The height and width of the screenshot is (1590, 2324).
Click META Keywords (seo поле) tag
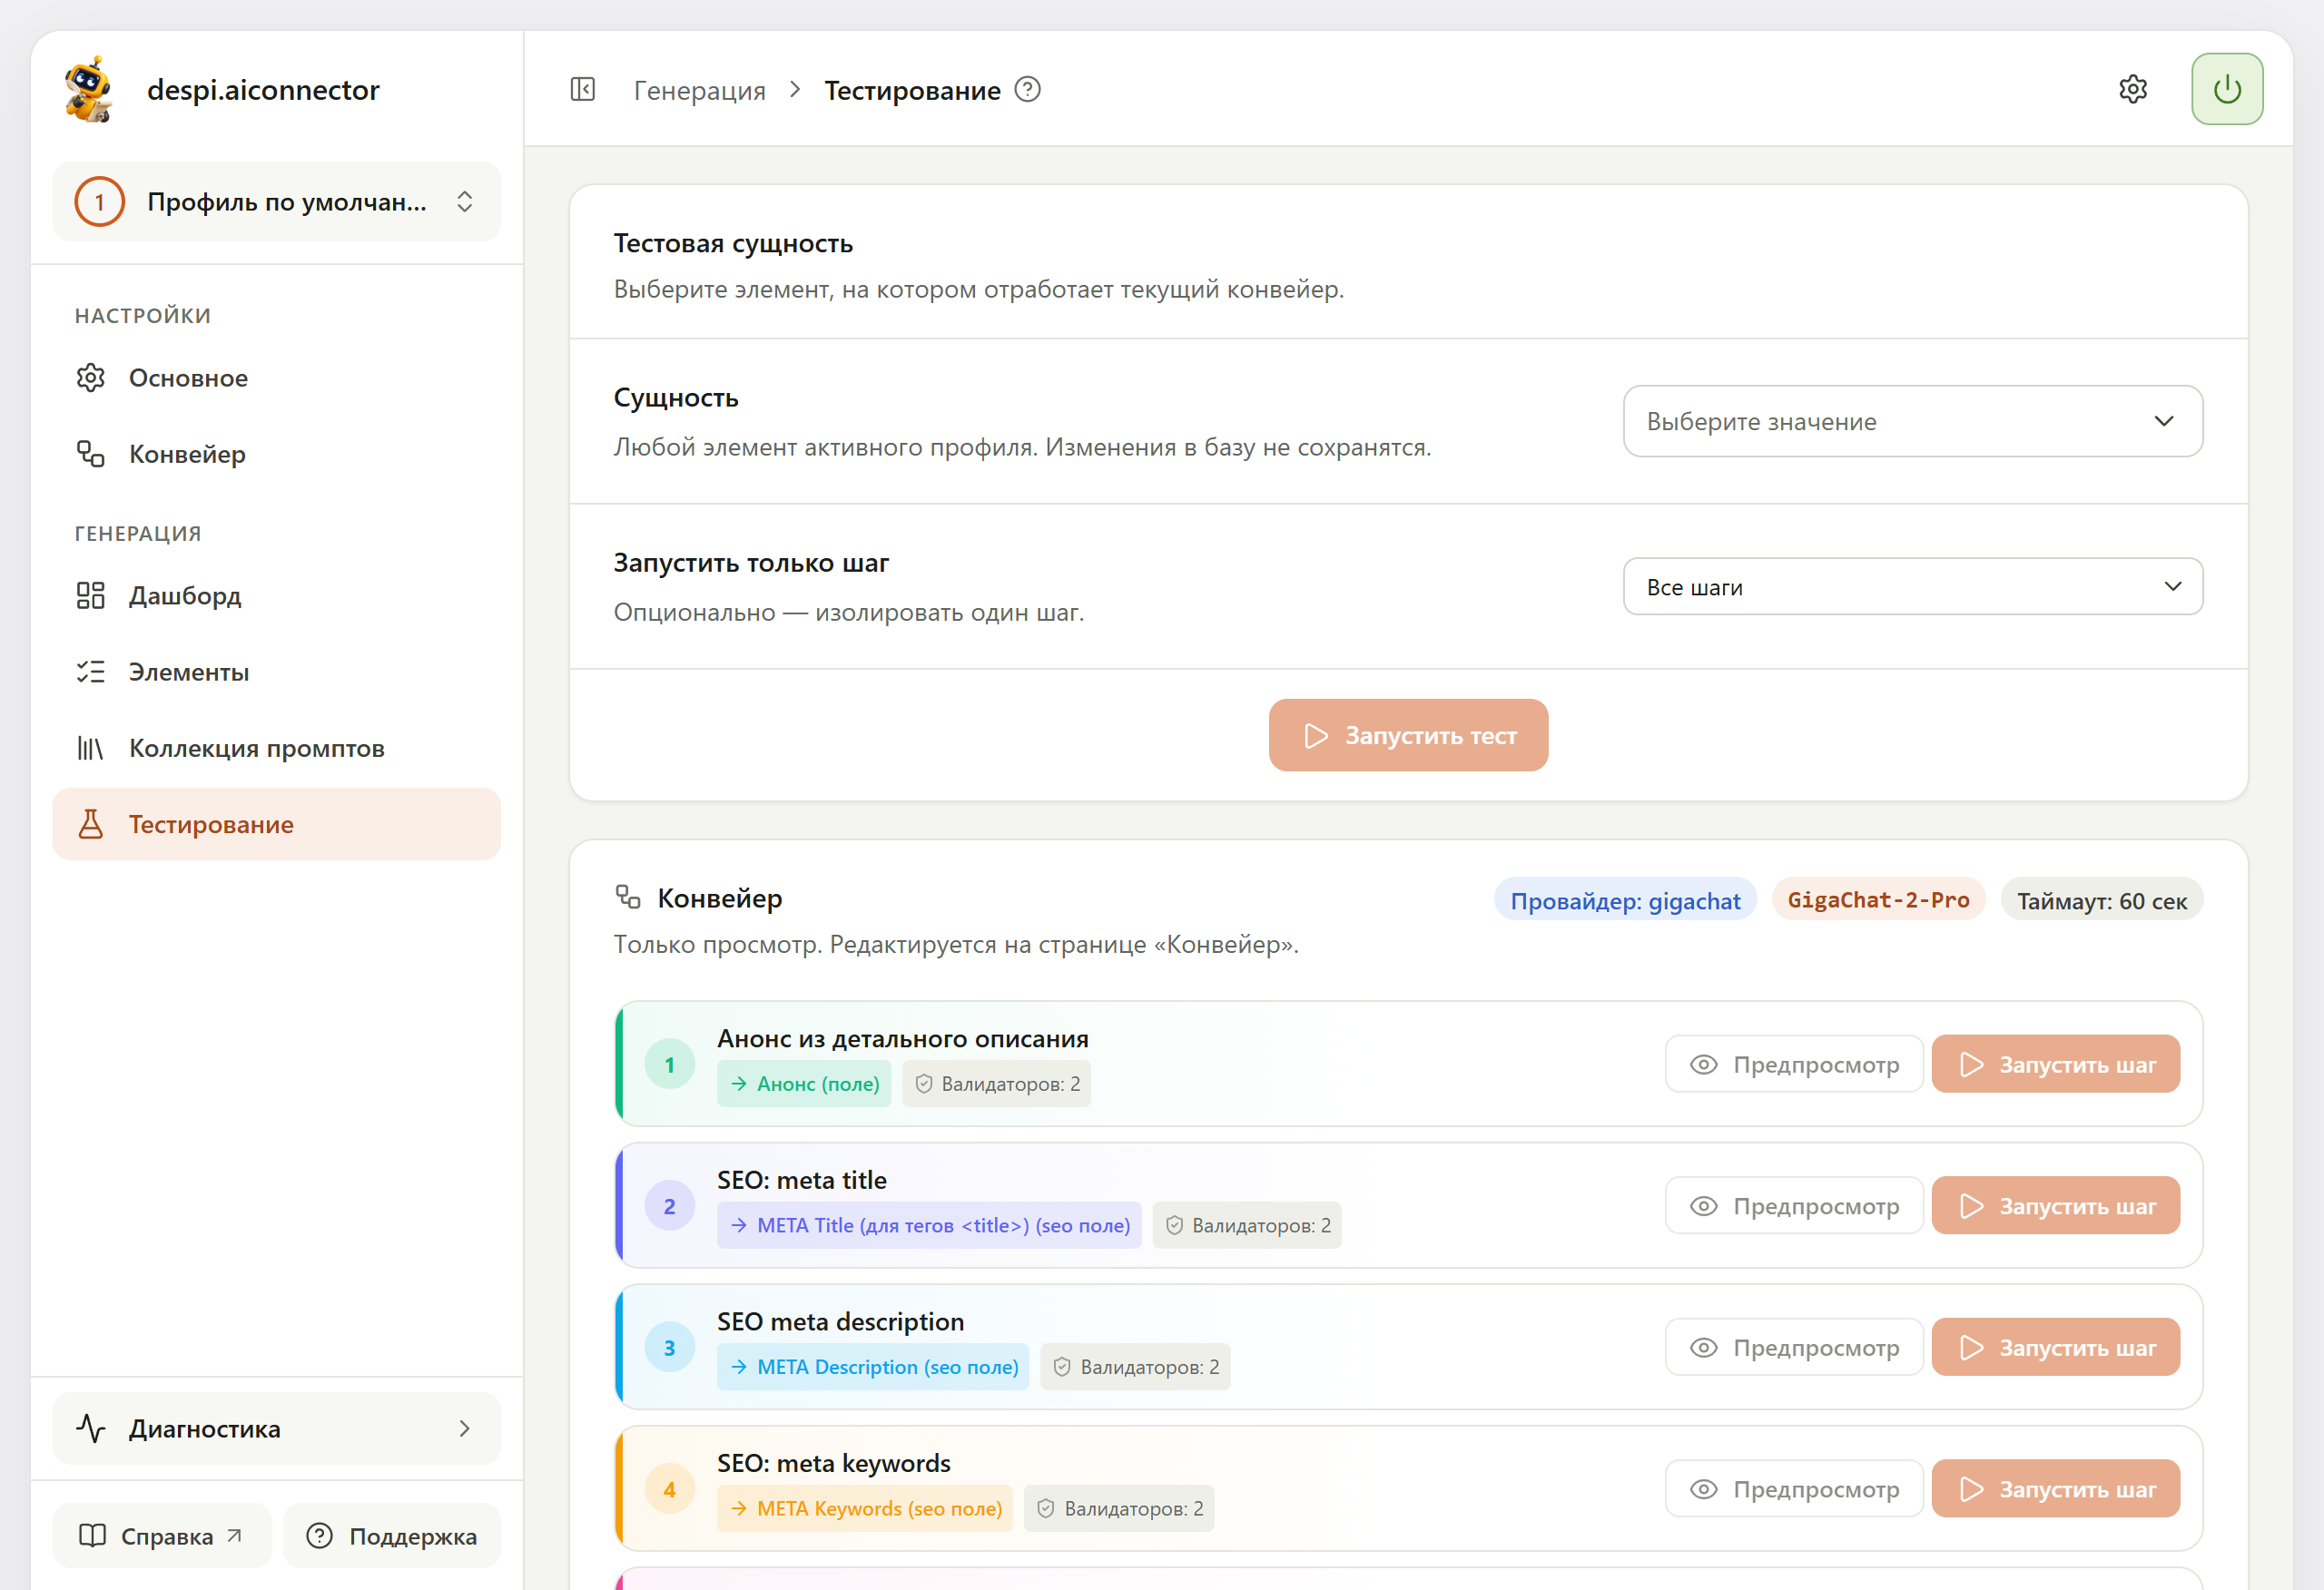click(865, 1509)
